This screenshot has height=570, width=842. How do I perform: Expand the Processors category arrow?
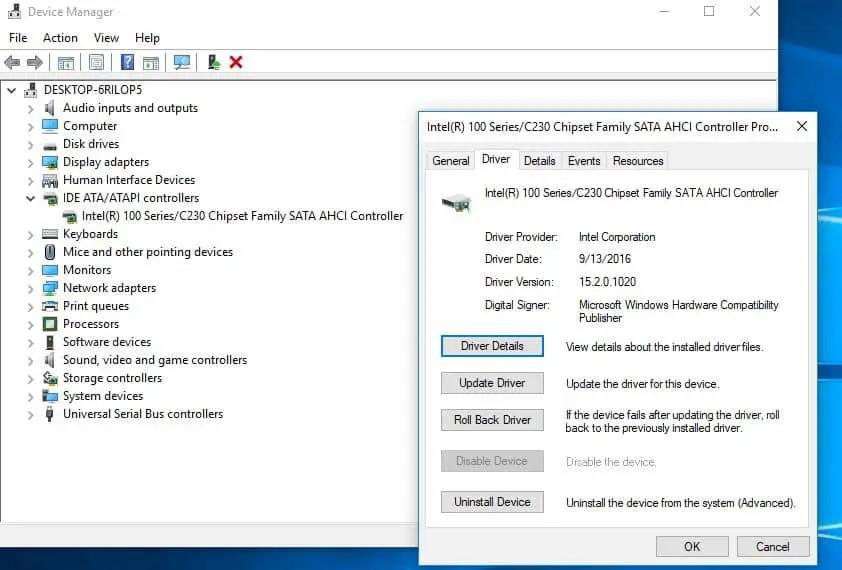pos(31,324)
